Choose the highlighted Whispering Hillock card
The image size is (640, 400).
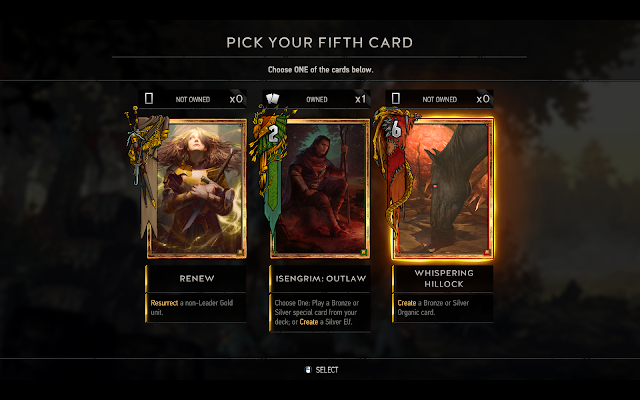pyautogui.click(x=443, y=189)
